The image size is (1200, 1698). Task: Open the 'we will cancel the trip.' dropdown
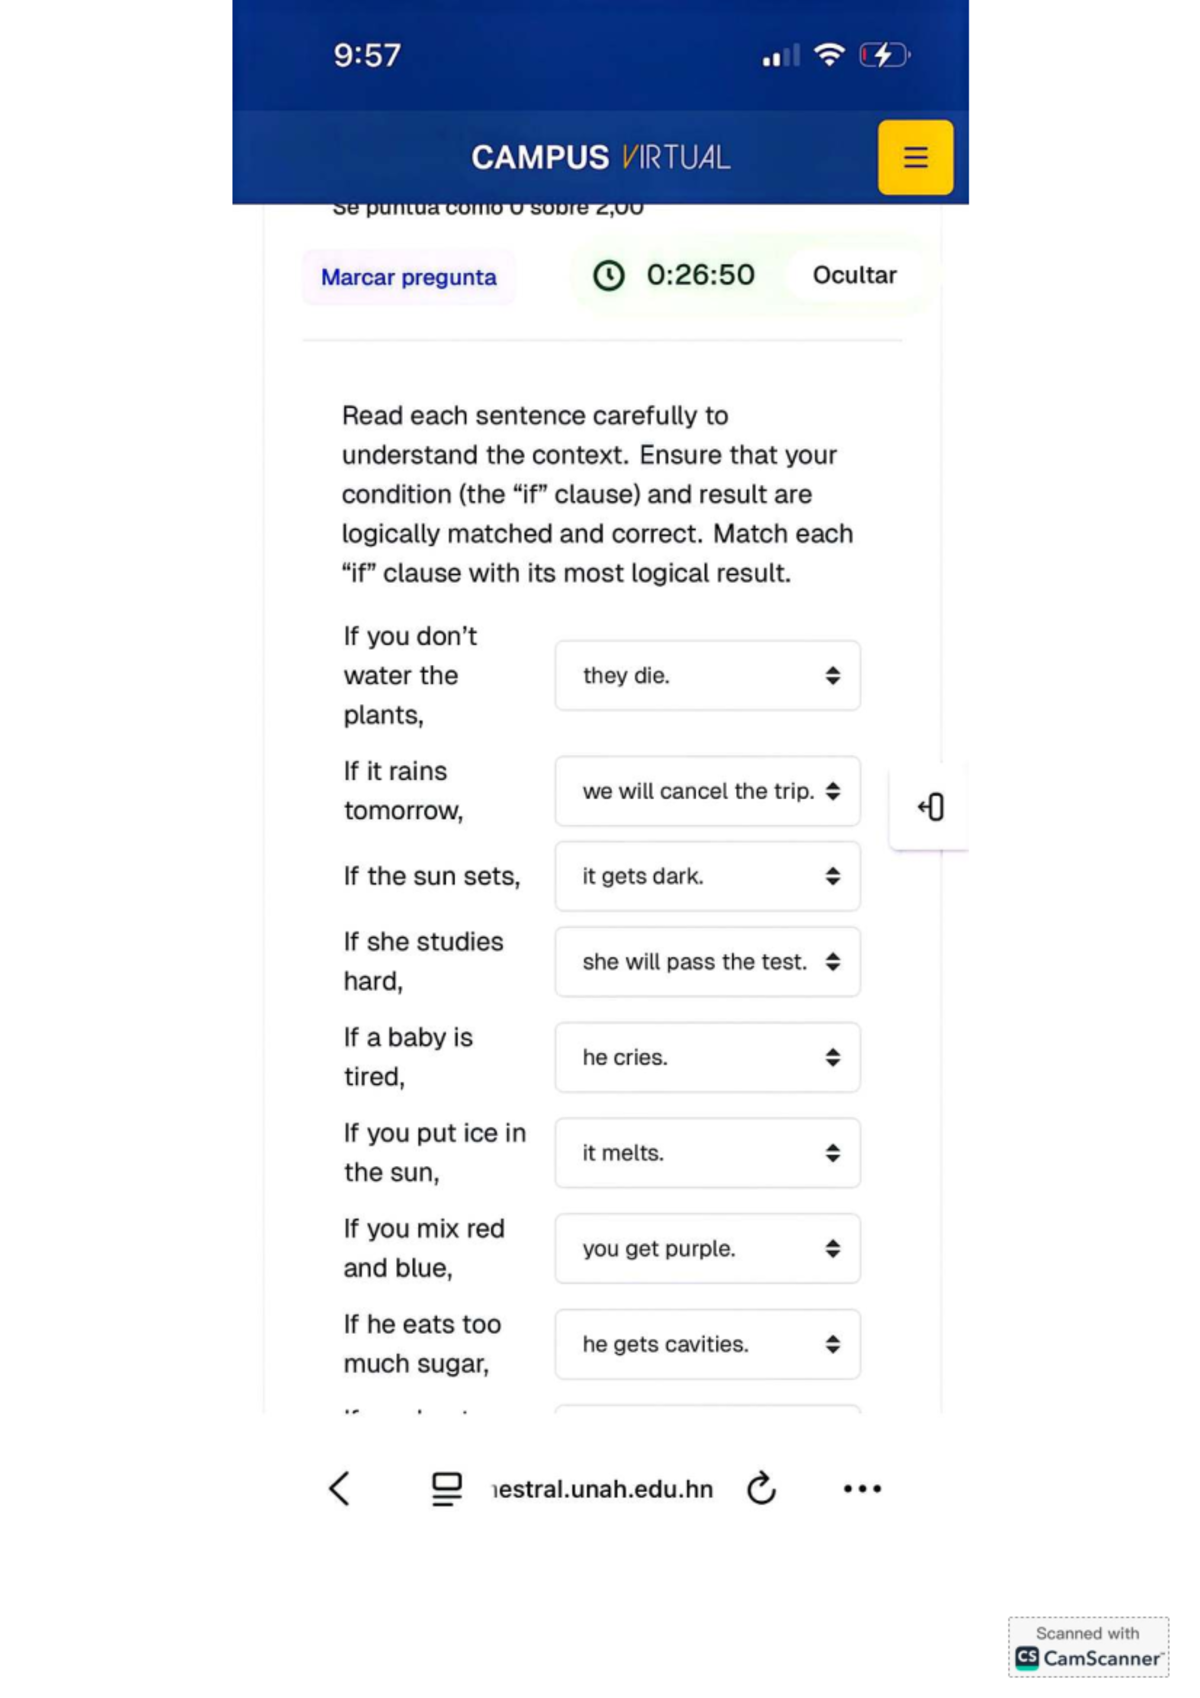707,791
